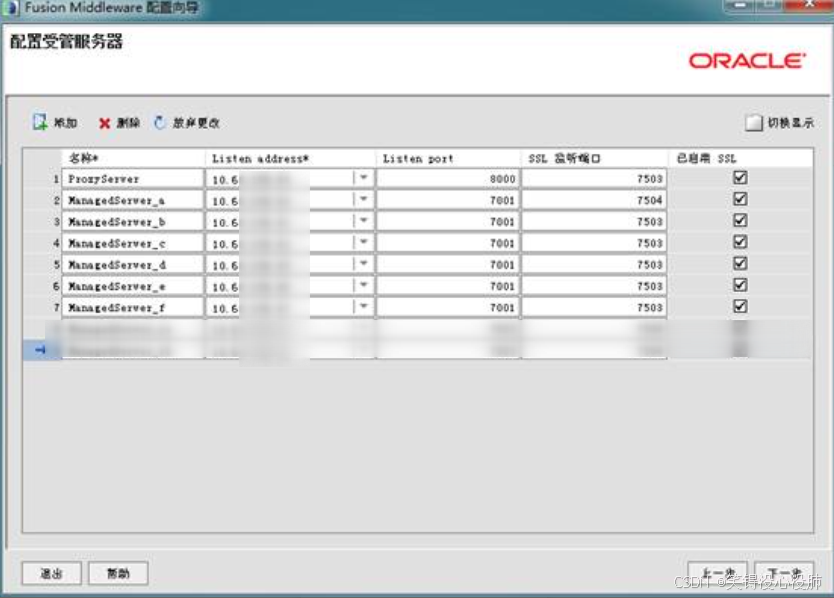
Task: Click the listen port 8000 field for ProxyServer
Action: 448,179
